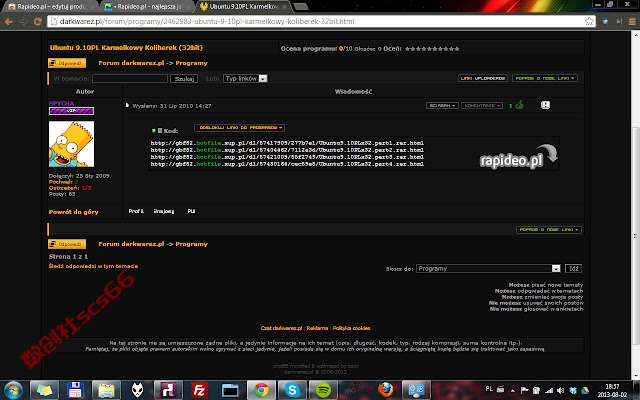
Task: Click the Idź go button
Action: point(573,269)
